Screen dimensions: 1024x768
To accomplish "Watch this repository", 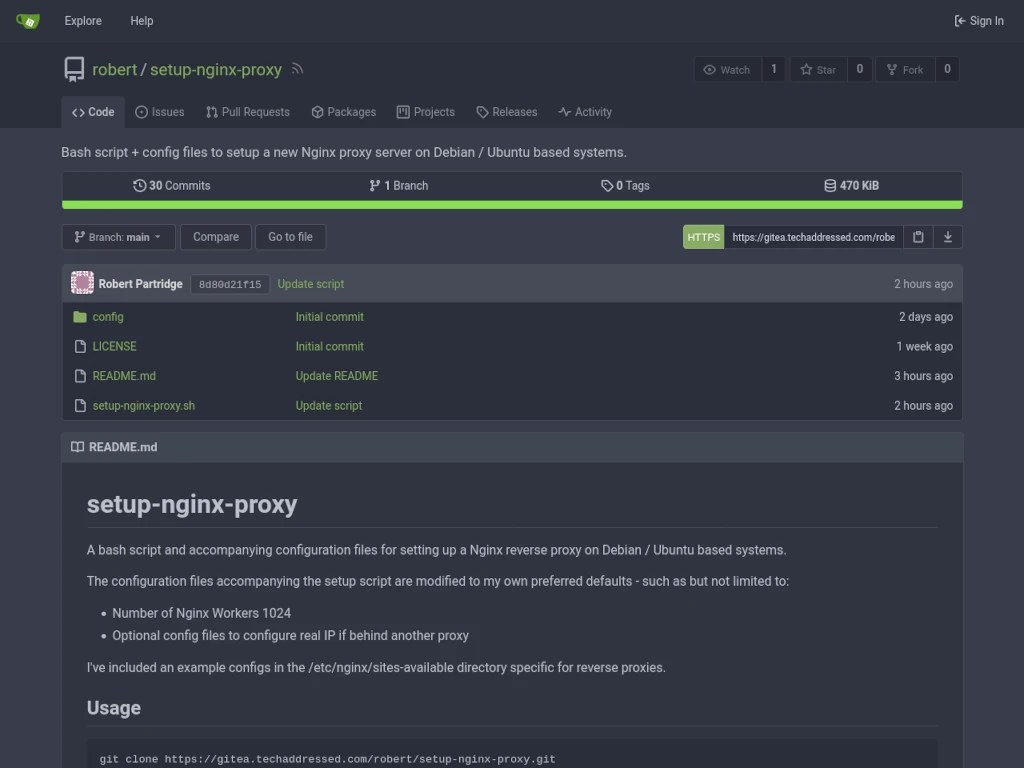I will pyautogui.click(x=727, y=69).
